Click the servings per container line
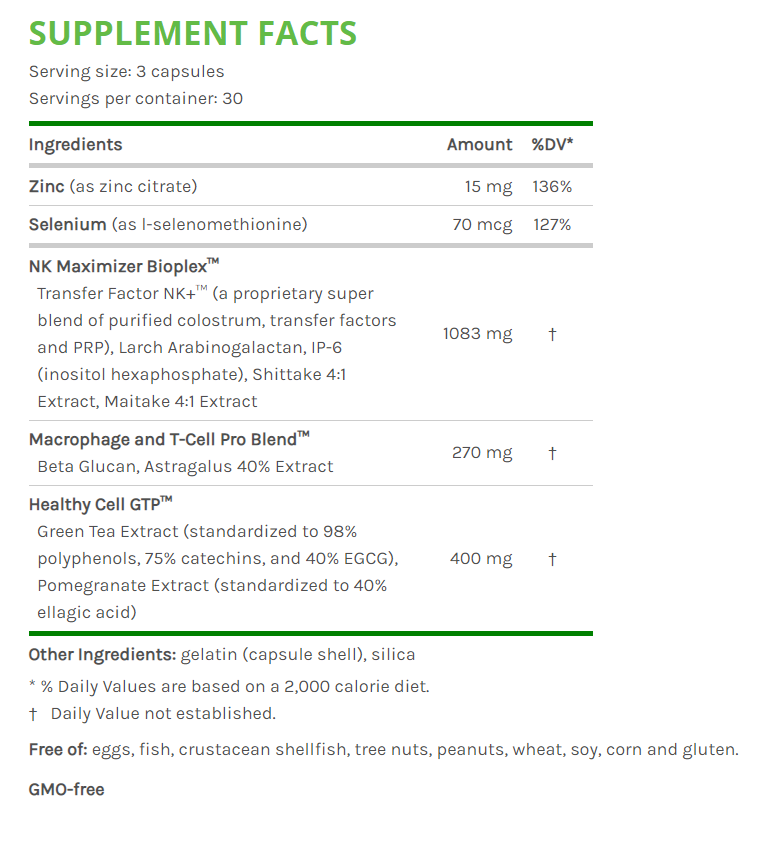The height and width of the screenshot is (841, 757). pyautogui.click(x=135, y=99)
